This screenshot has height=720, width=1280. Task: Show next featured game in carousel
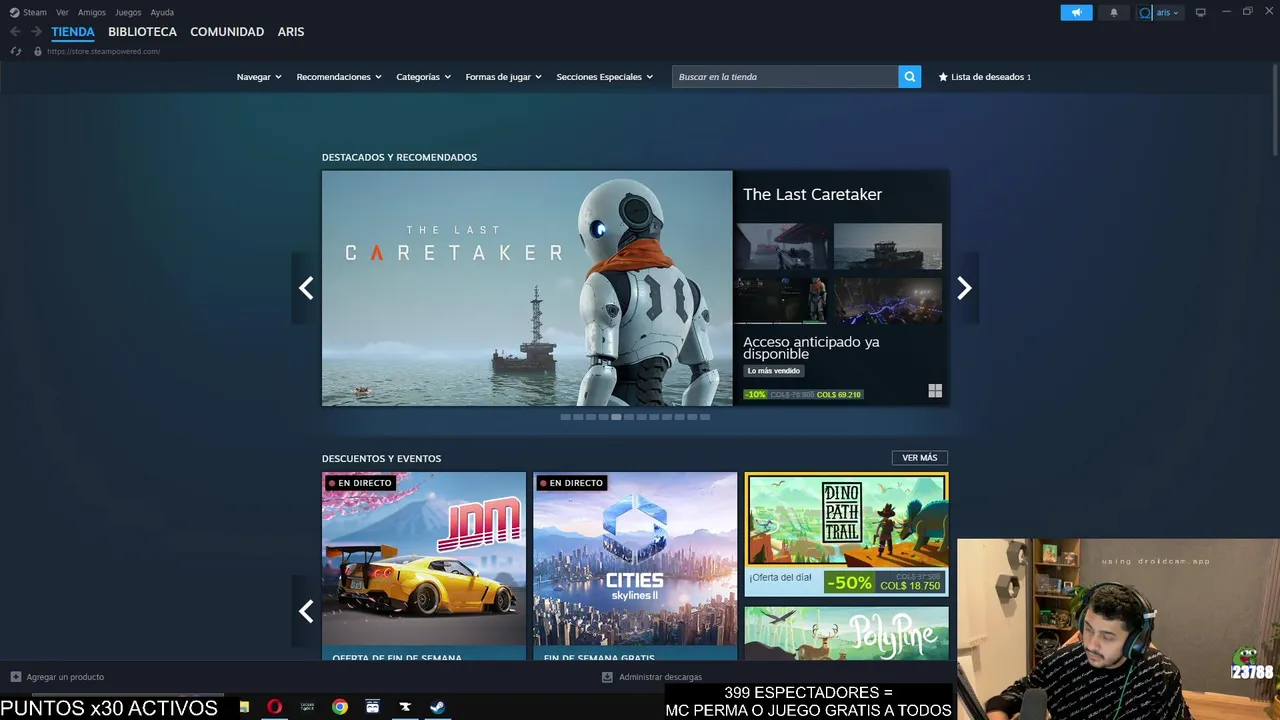tap(964, 288)
